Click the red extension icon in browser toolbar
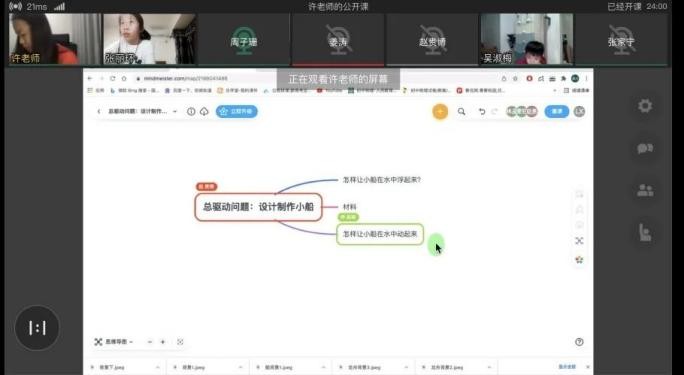 point(530,78)
